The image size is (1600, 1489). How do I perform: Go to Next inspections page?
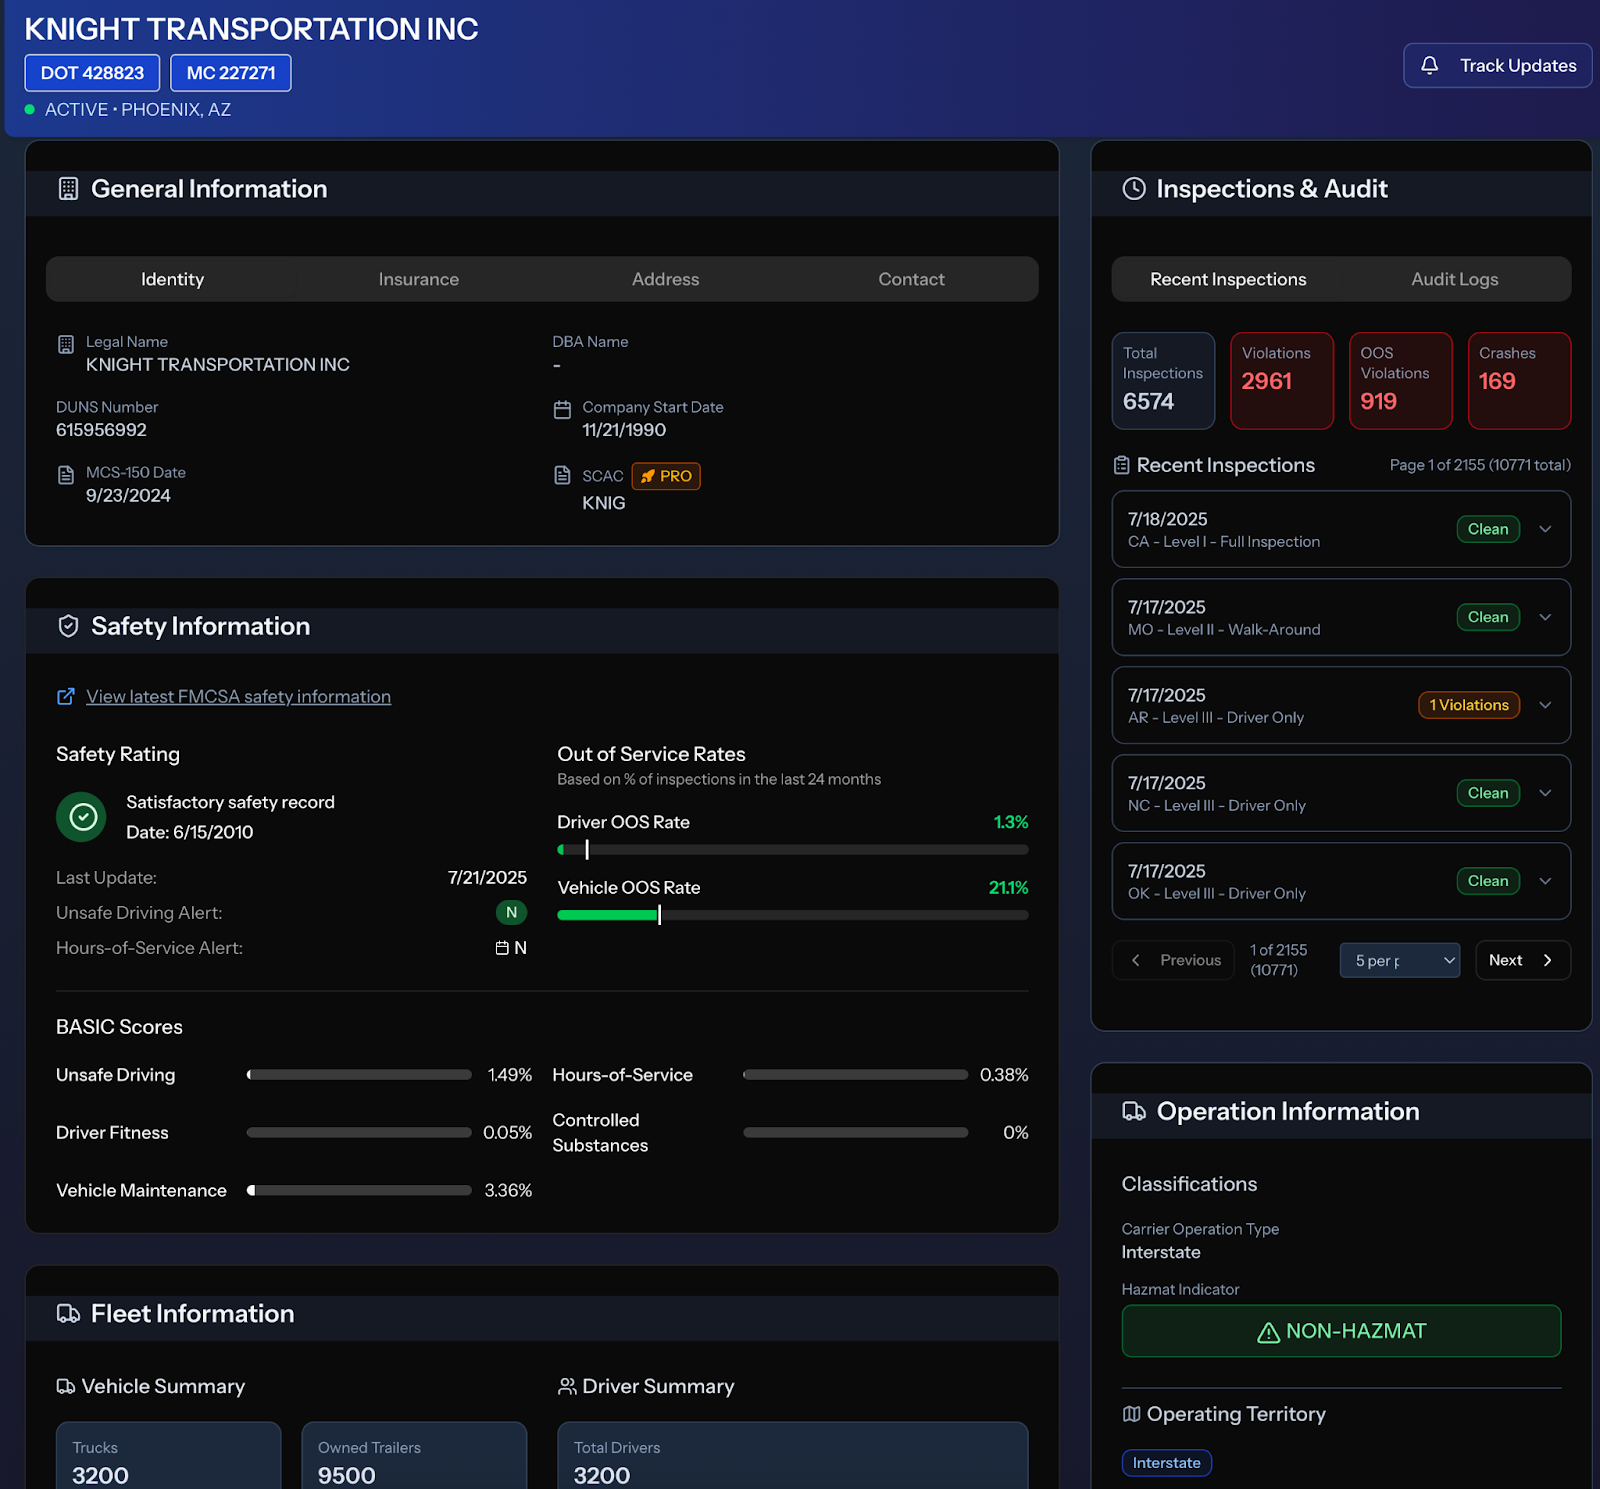coord(1523,960)
